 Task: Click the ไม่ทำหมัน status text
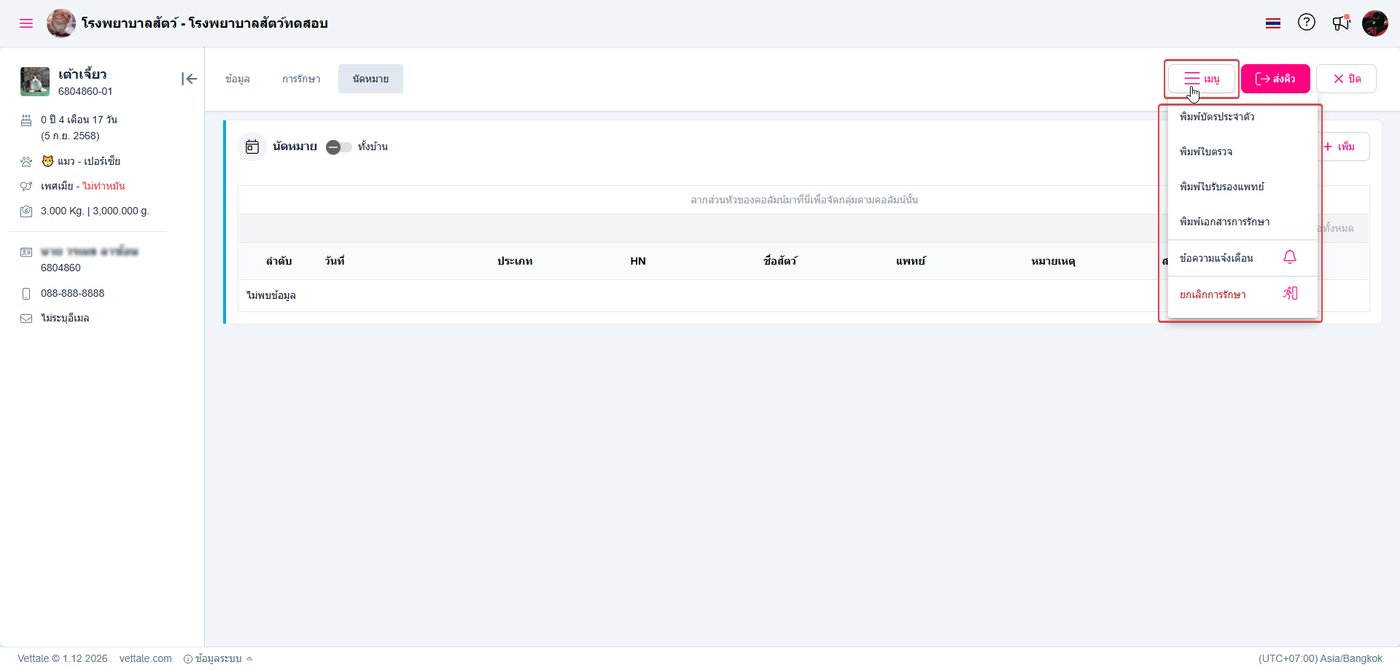pyautogui.click(x=104, y=186)
